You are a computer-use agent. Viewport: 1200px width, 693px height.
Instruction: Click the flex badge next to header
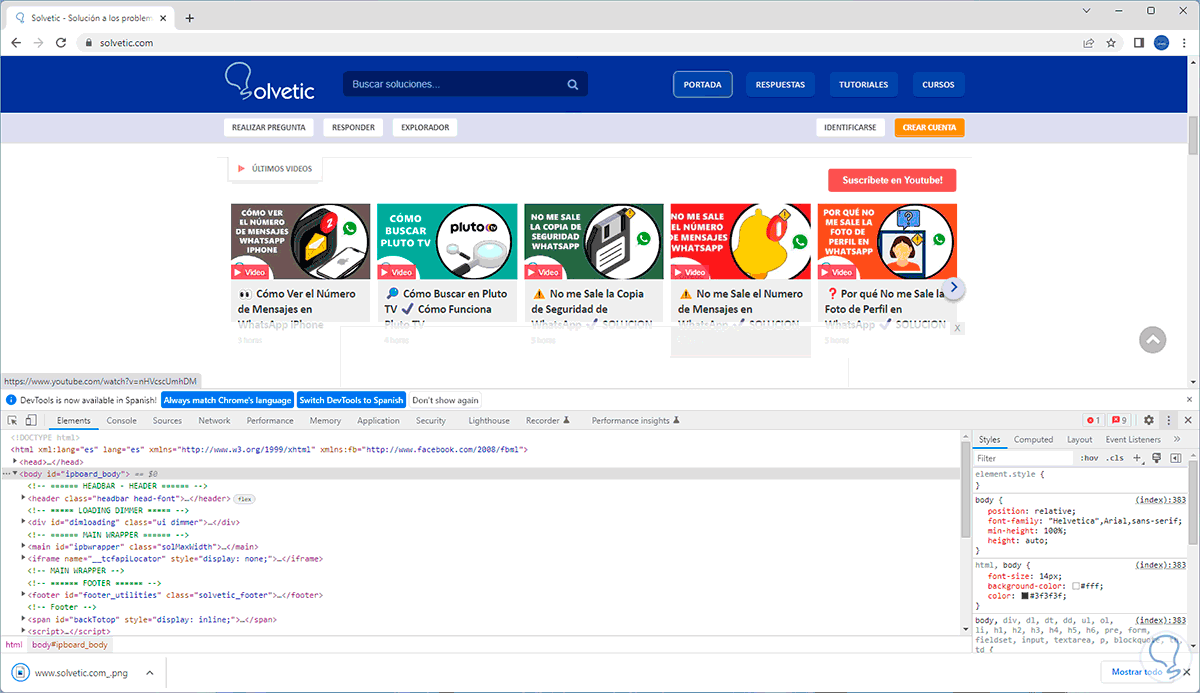click(x=245, y=498)
